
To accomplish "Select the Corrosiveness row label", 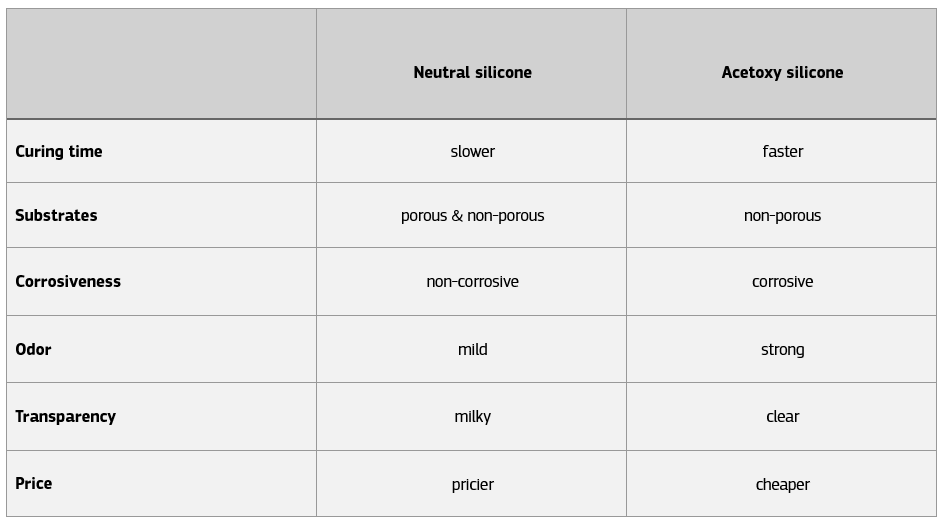I will (68, 281).
